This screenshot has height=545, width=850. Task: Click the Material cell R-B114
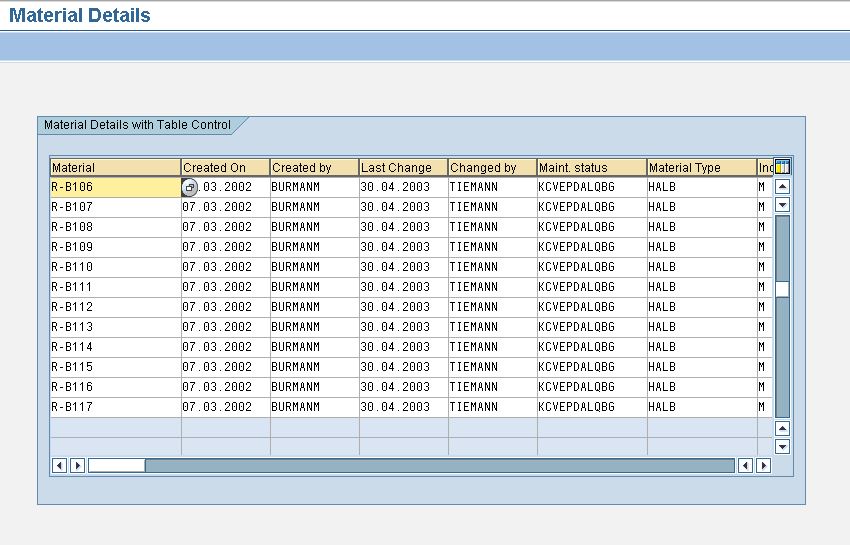115,347
